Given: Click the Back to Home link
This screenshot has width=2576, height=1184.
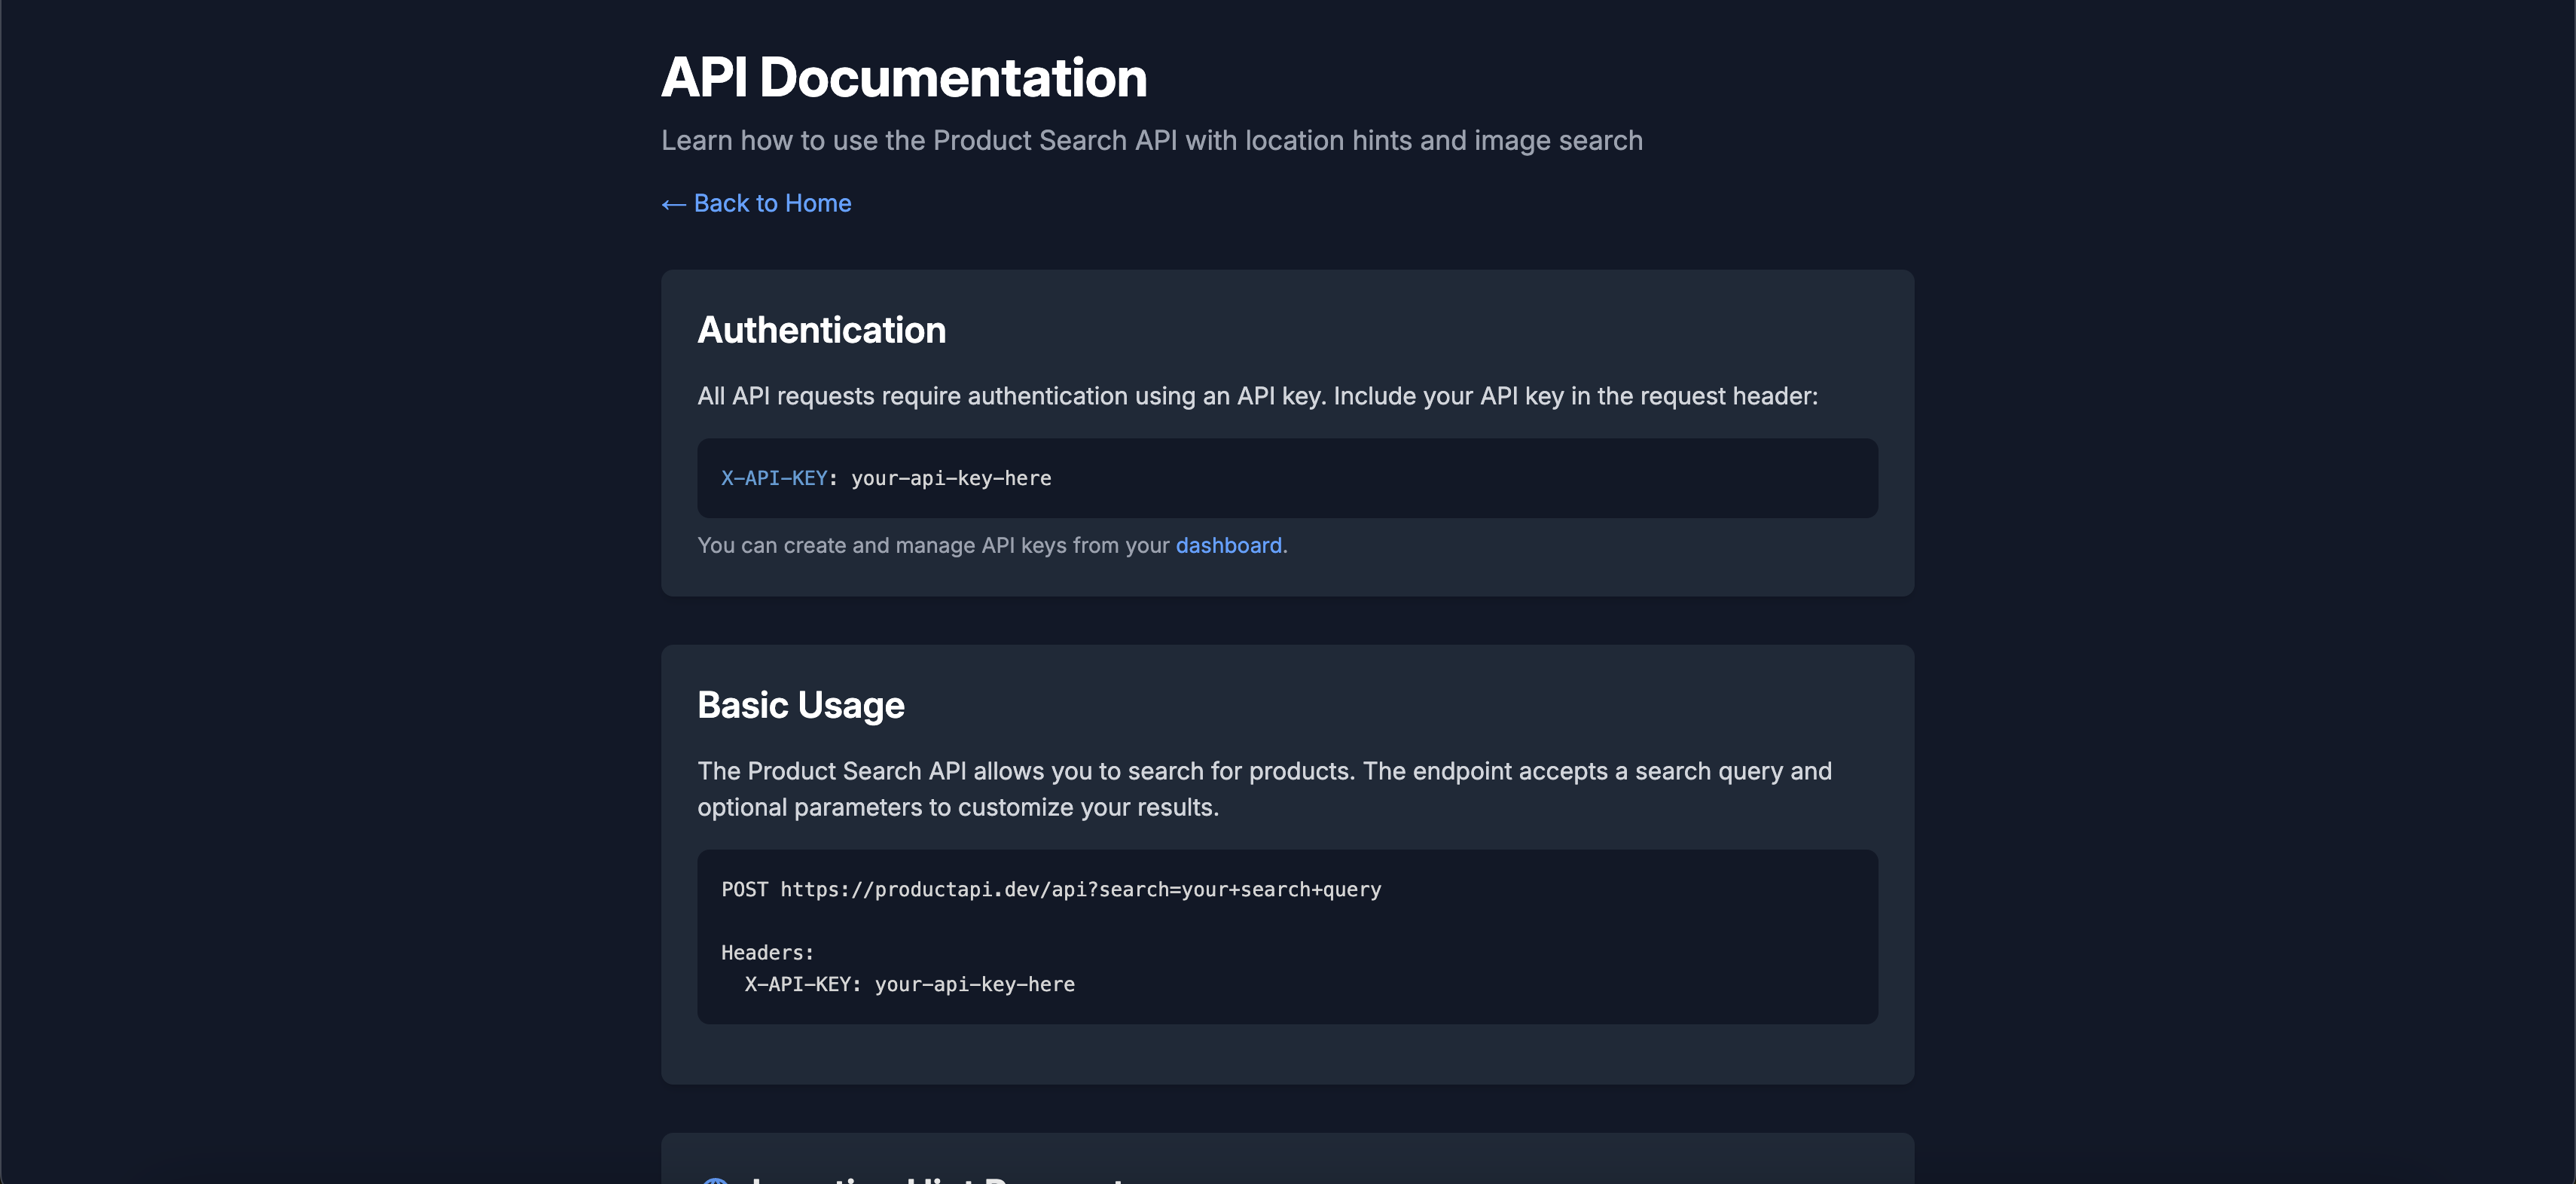Looking at the screenshot, I should pyautogui.click(x=770, y=203).
